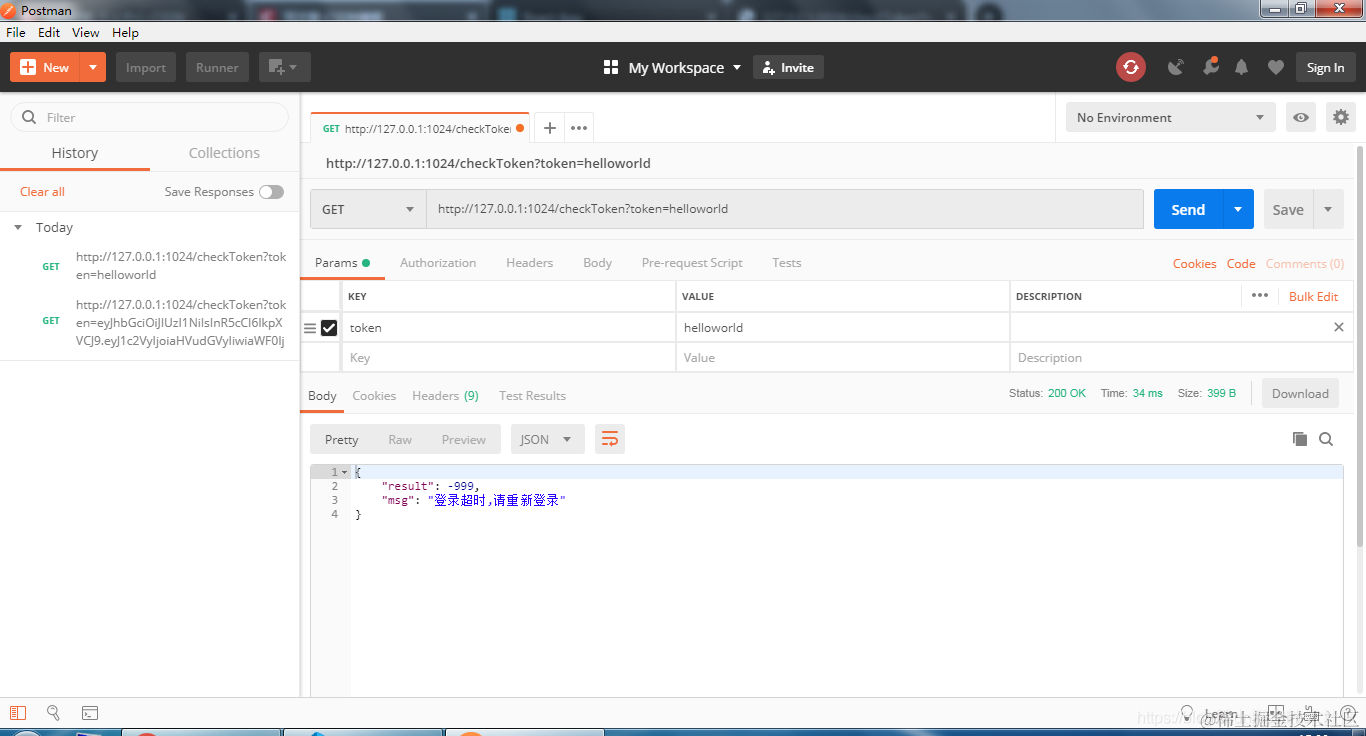Switch to Preview response view
The image size is (1366, 736).
coord(464,439)
